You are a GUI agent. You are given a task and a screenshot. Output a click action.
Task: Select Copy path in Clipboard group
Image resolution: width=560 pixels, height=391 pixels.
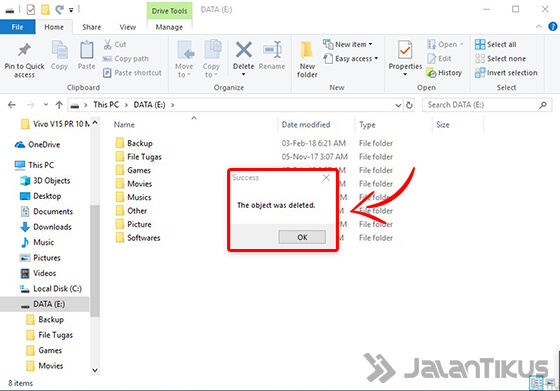[126, 59]
